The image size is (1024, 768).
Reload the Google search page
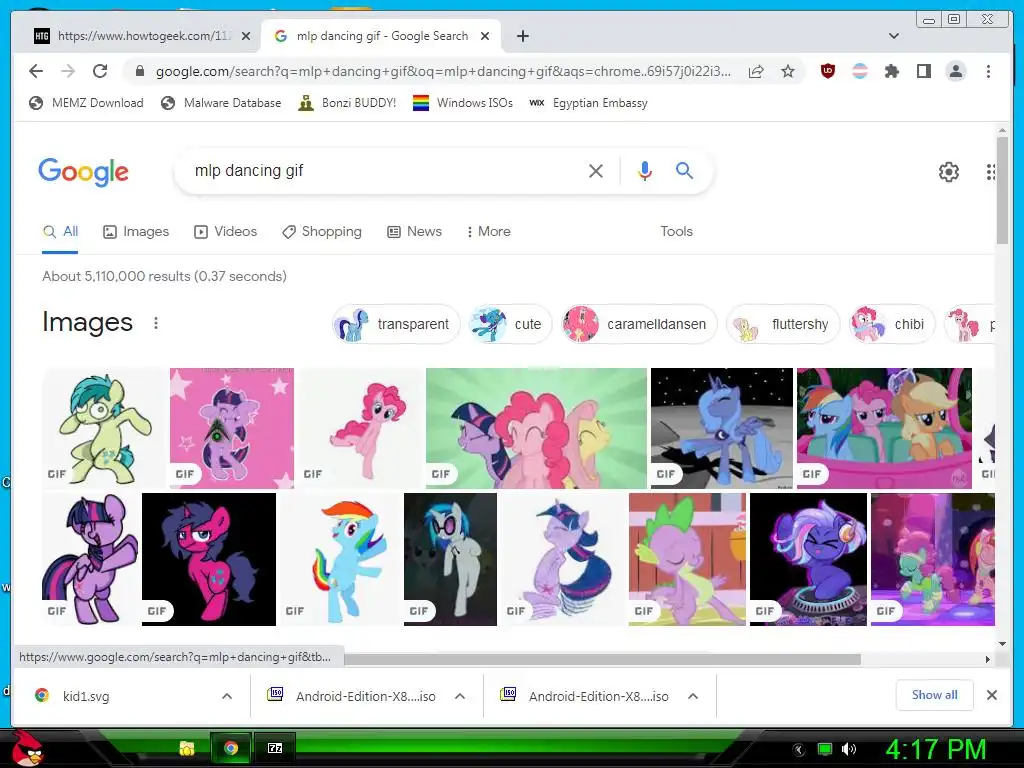100,71
